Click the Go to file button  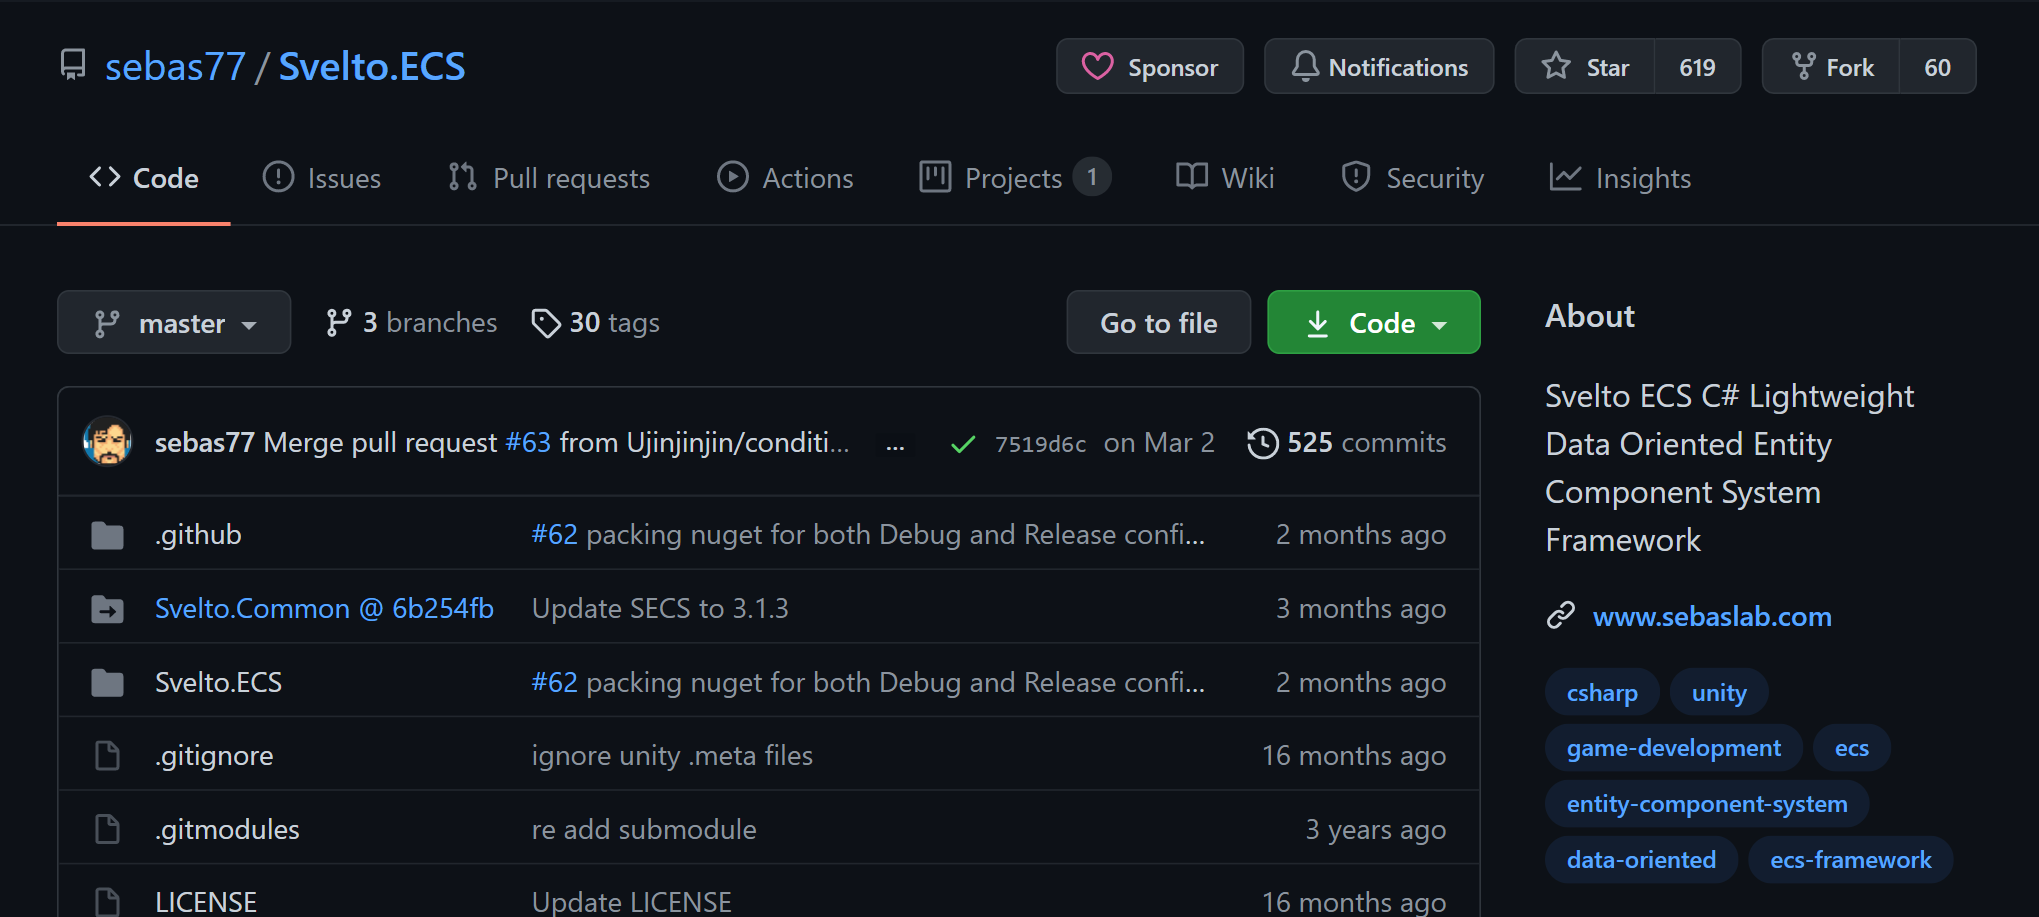pos(1159,322)
